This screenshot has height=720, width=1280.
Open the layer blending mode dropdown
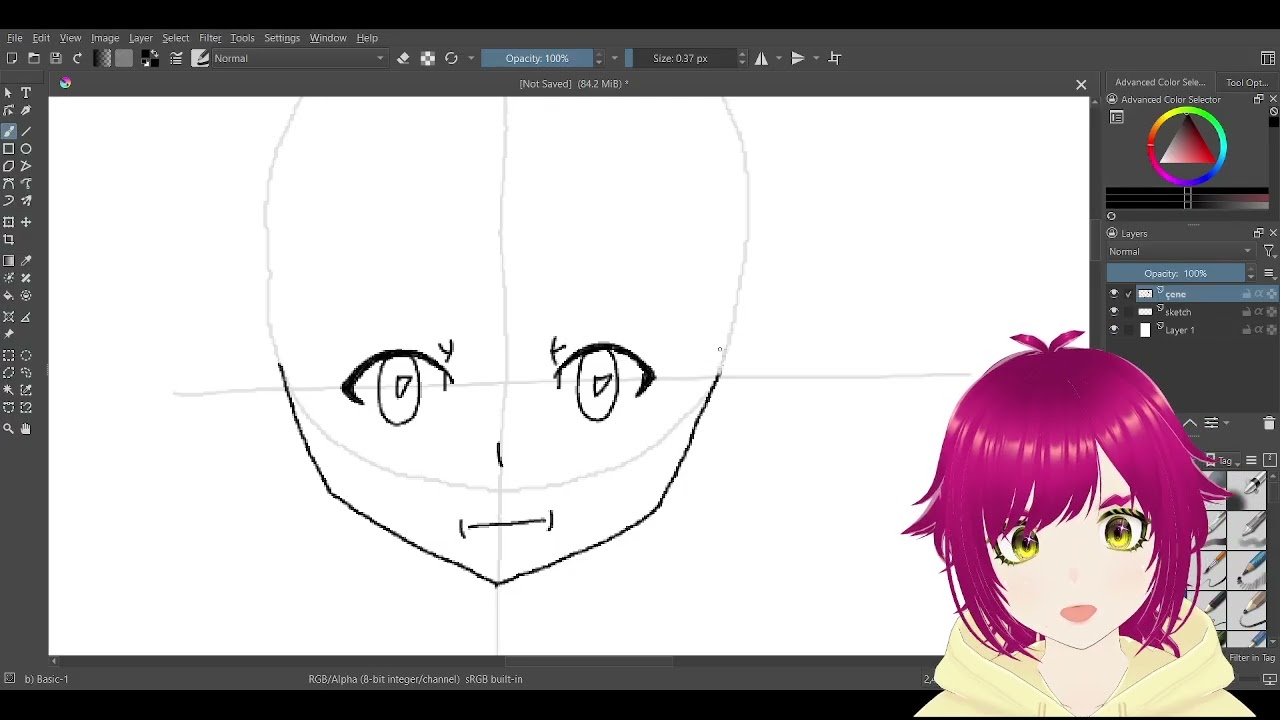(x=1180, y=252)
